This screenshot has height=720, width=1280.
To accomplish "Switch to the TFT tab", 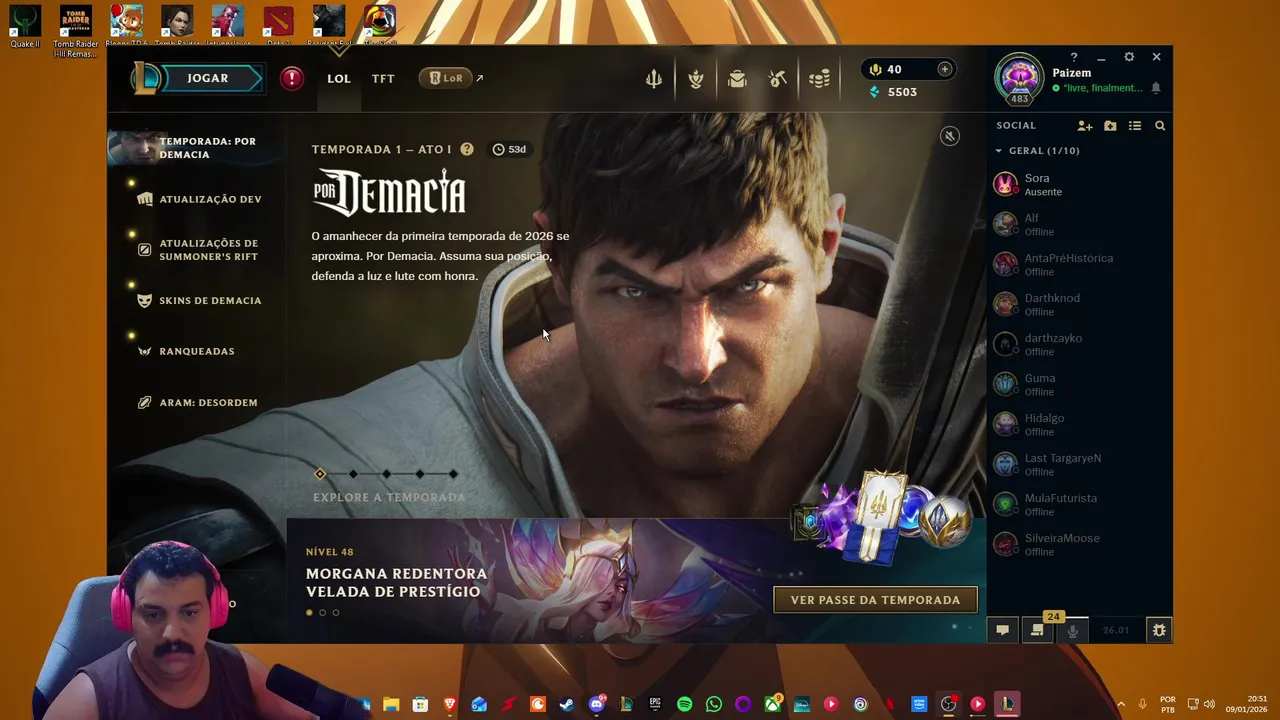I will coord(383,78).
